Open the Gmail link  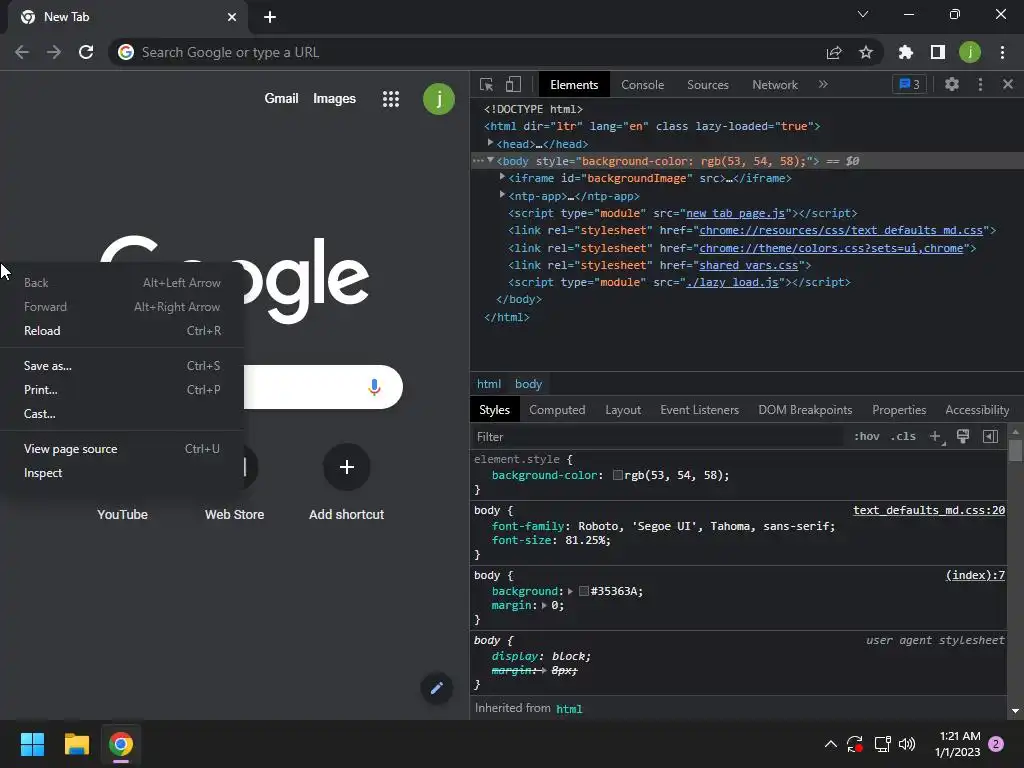click(281, 99)
